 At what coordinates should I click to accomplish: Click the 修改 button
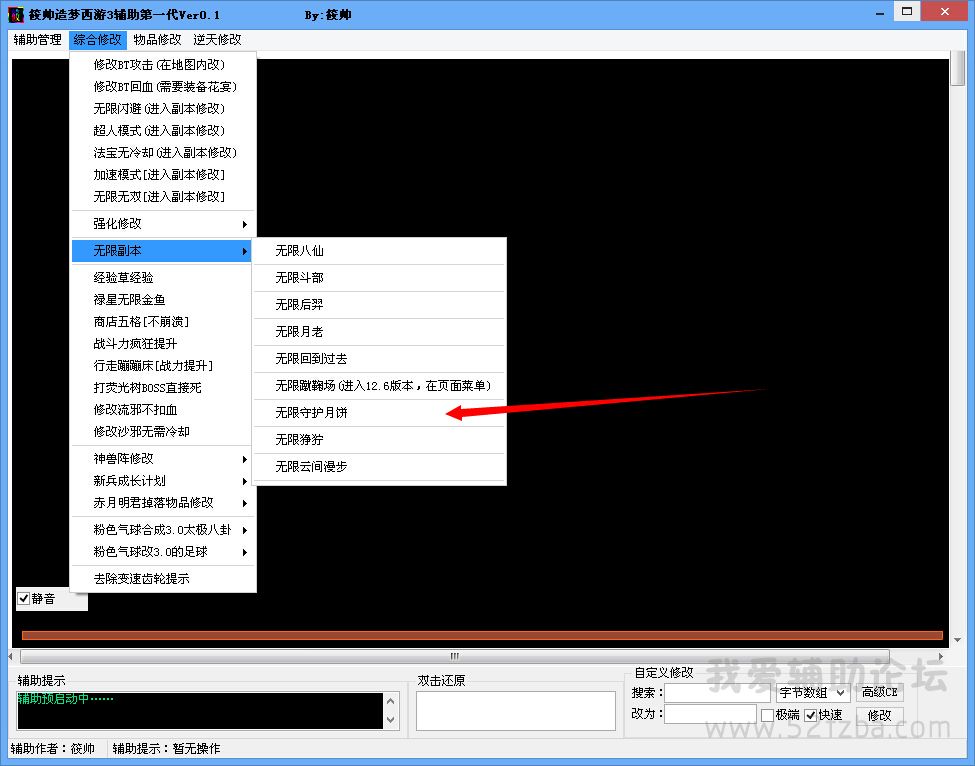[879, 716]
